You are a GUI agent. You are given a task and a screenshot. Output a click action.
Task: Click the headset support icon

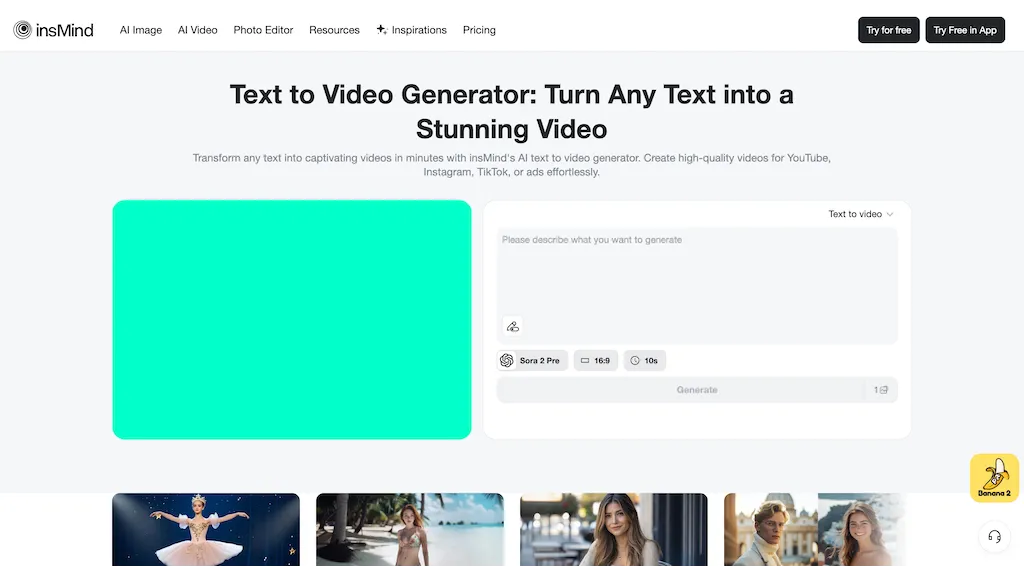(994, 537)
